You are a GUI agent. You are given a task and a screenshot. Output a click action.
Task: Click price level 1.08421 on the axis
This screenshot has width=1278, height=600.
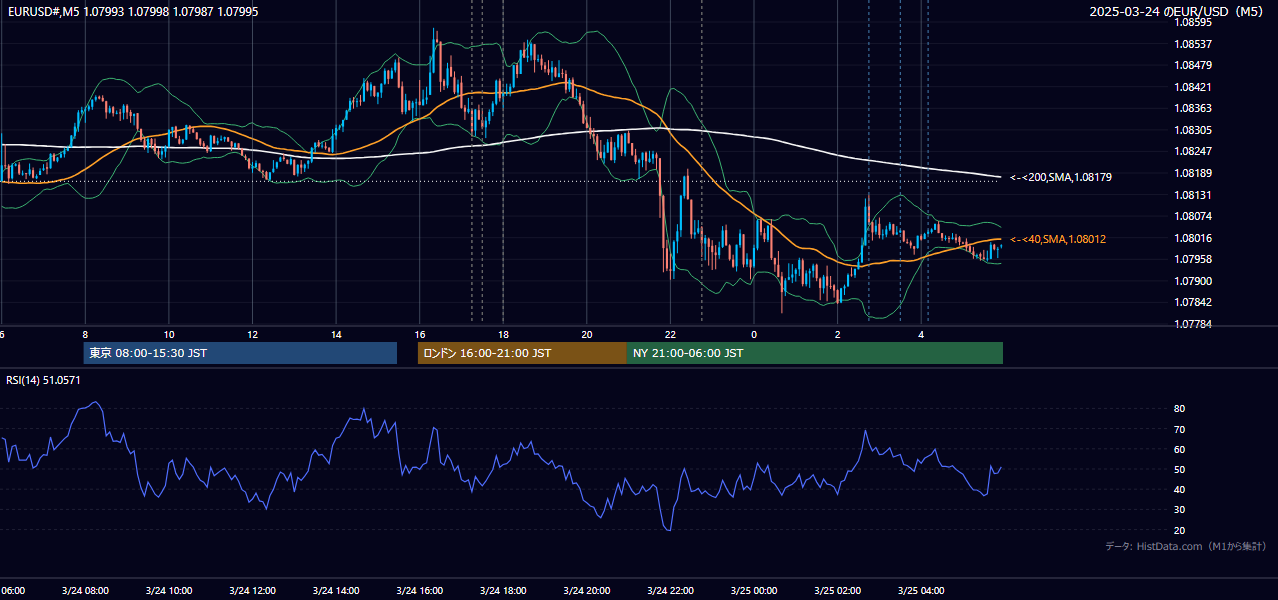point(1192,87)
